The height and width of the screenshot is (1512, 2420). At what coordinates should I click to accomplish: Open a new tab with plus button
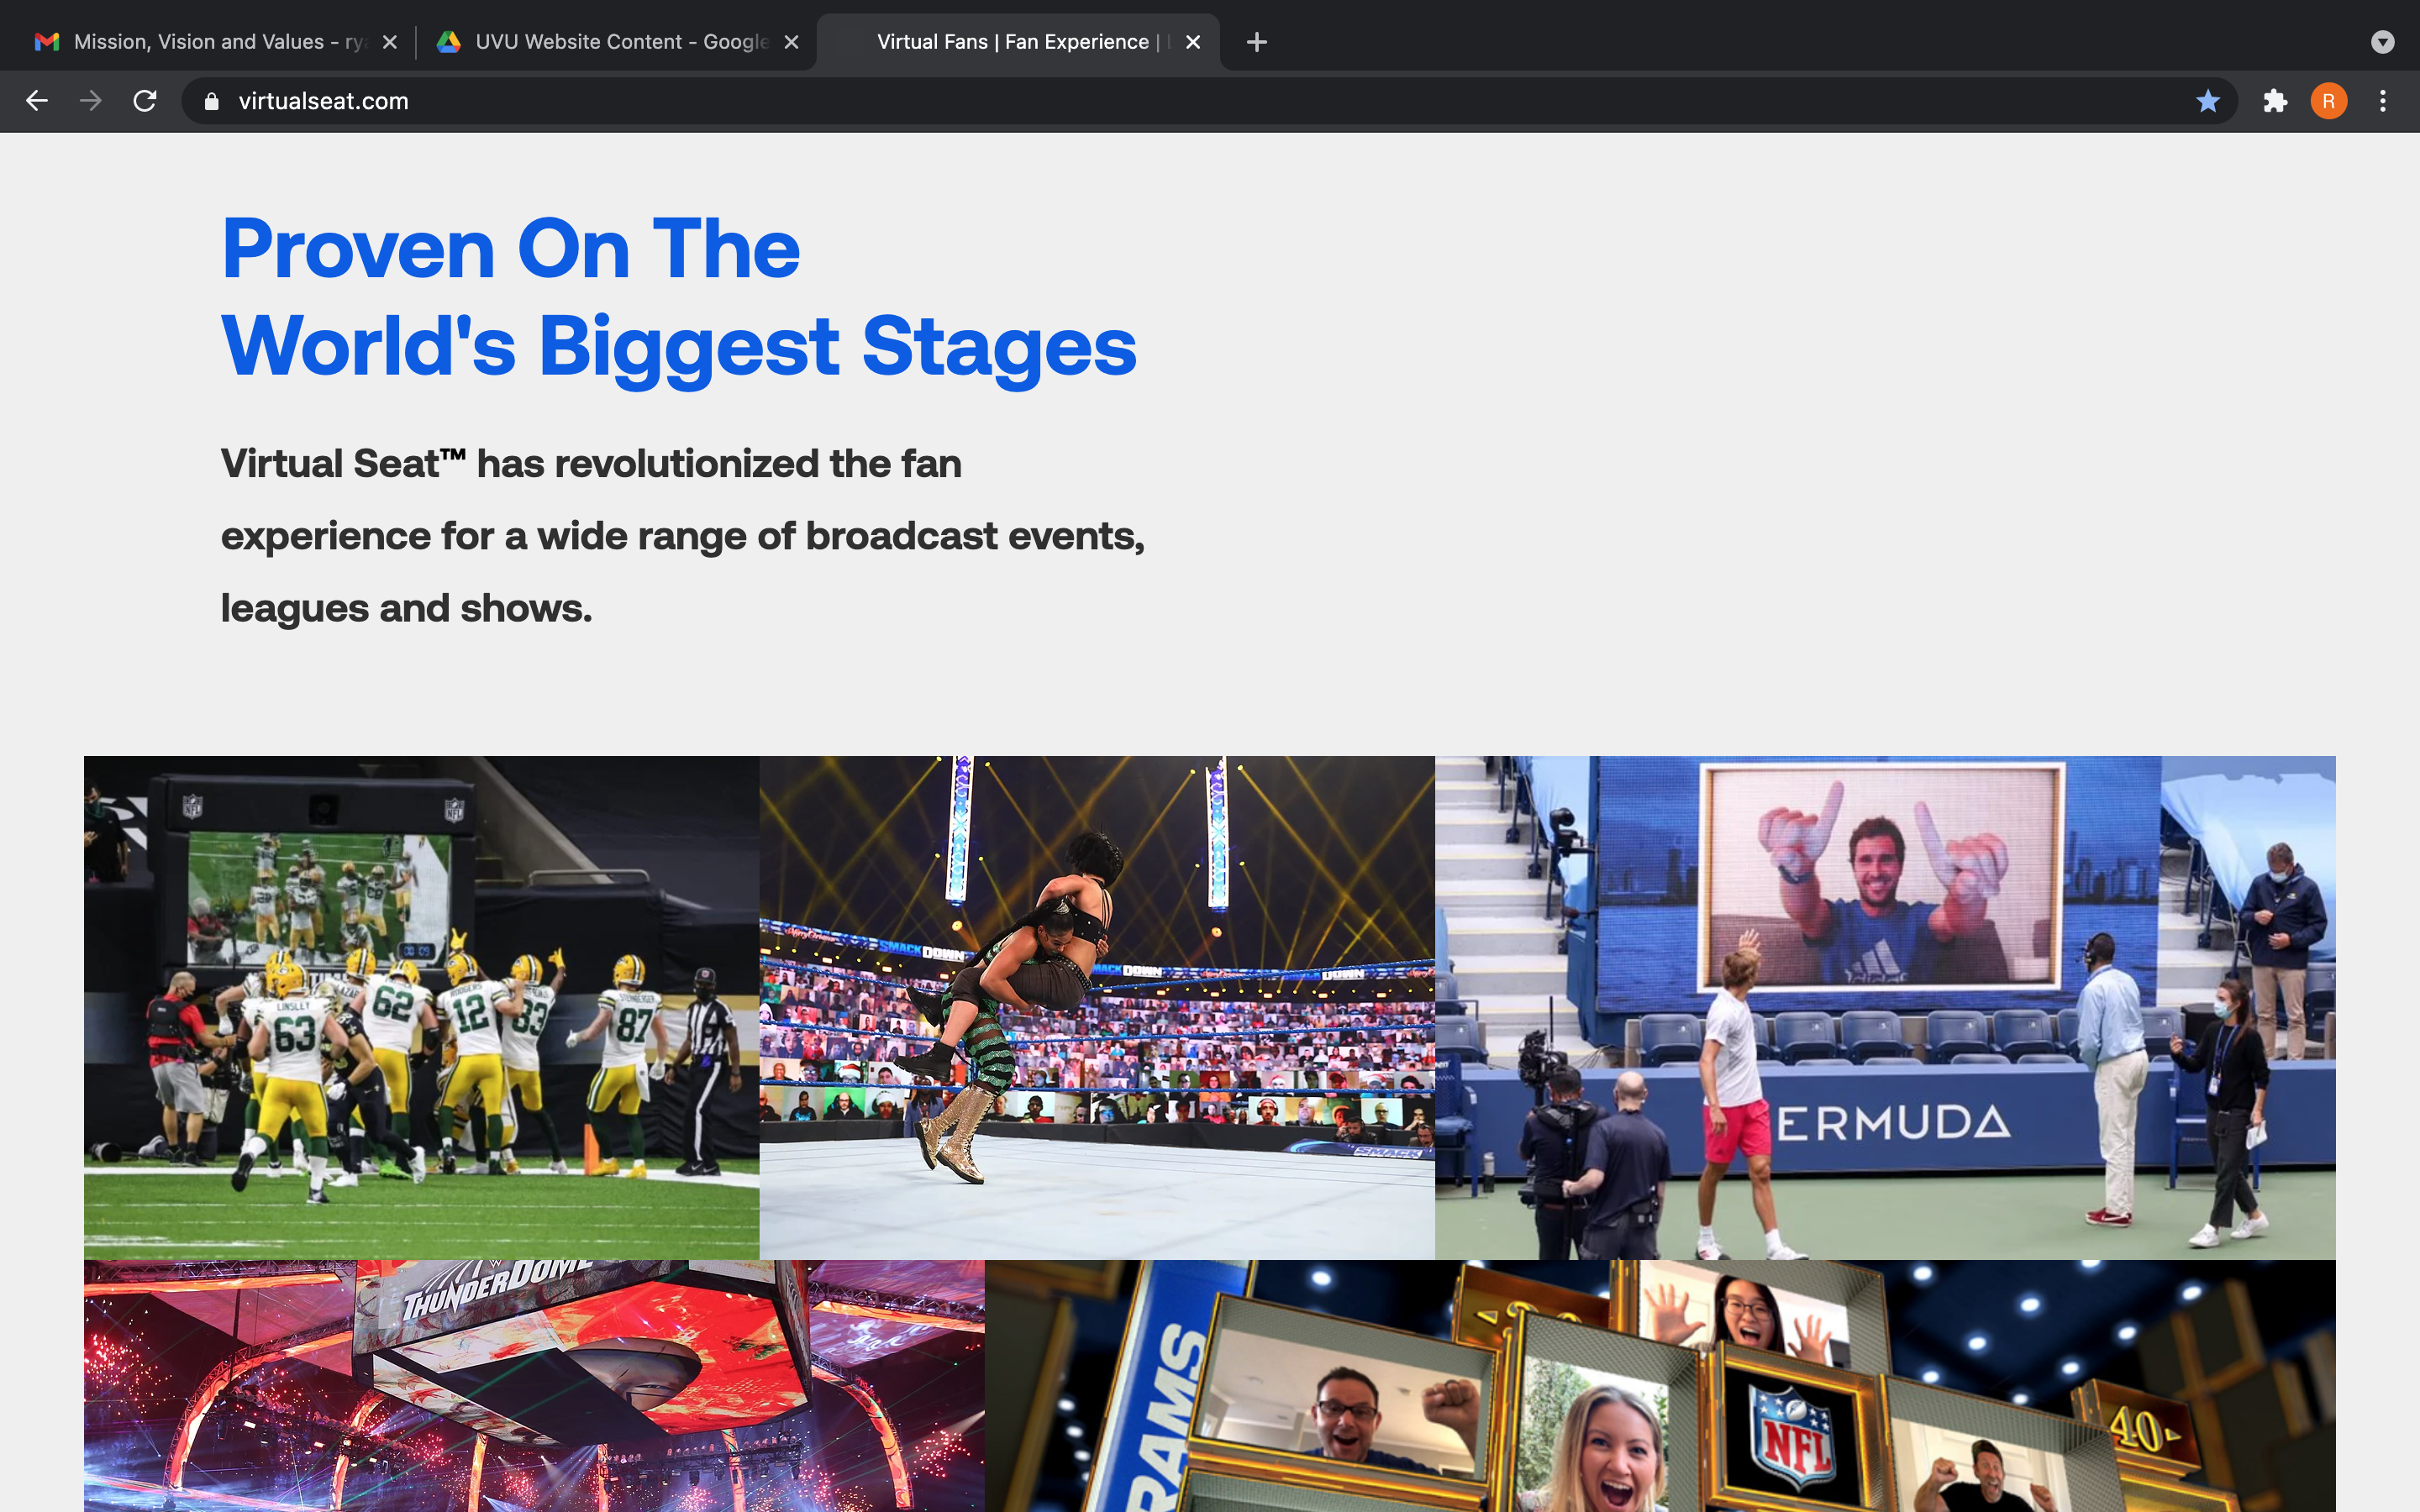(x=1257, y=42)
